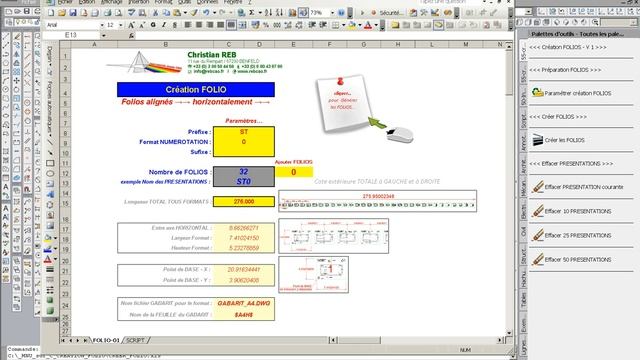Insert a hyperlink using globe icon

241,13
